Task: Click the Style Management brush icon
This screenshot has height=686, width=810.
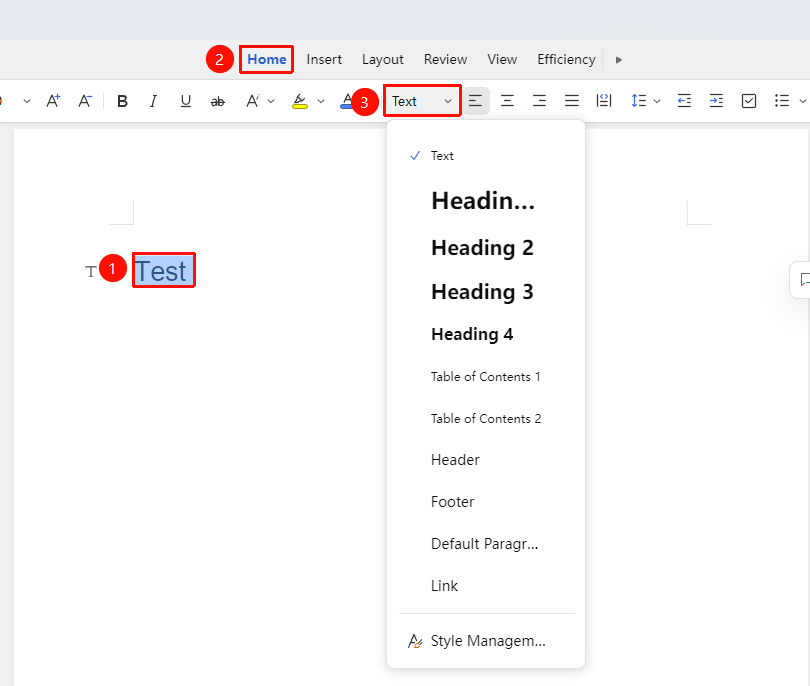Action: click(x=415, y=641)
